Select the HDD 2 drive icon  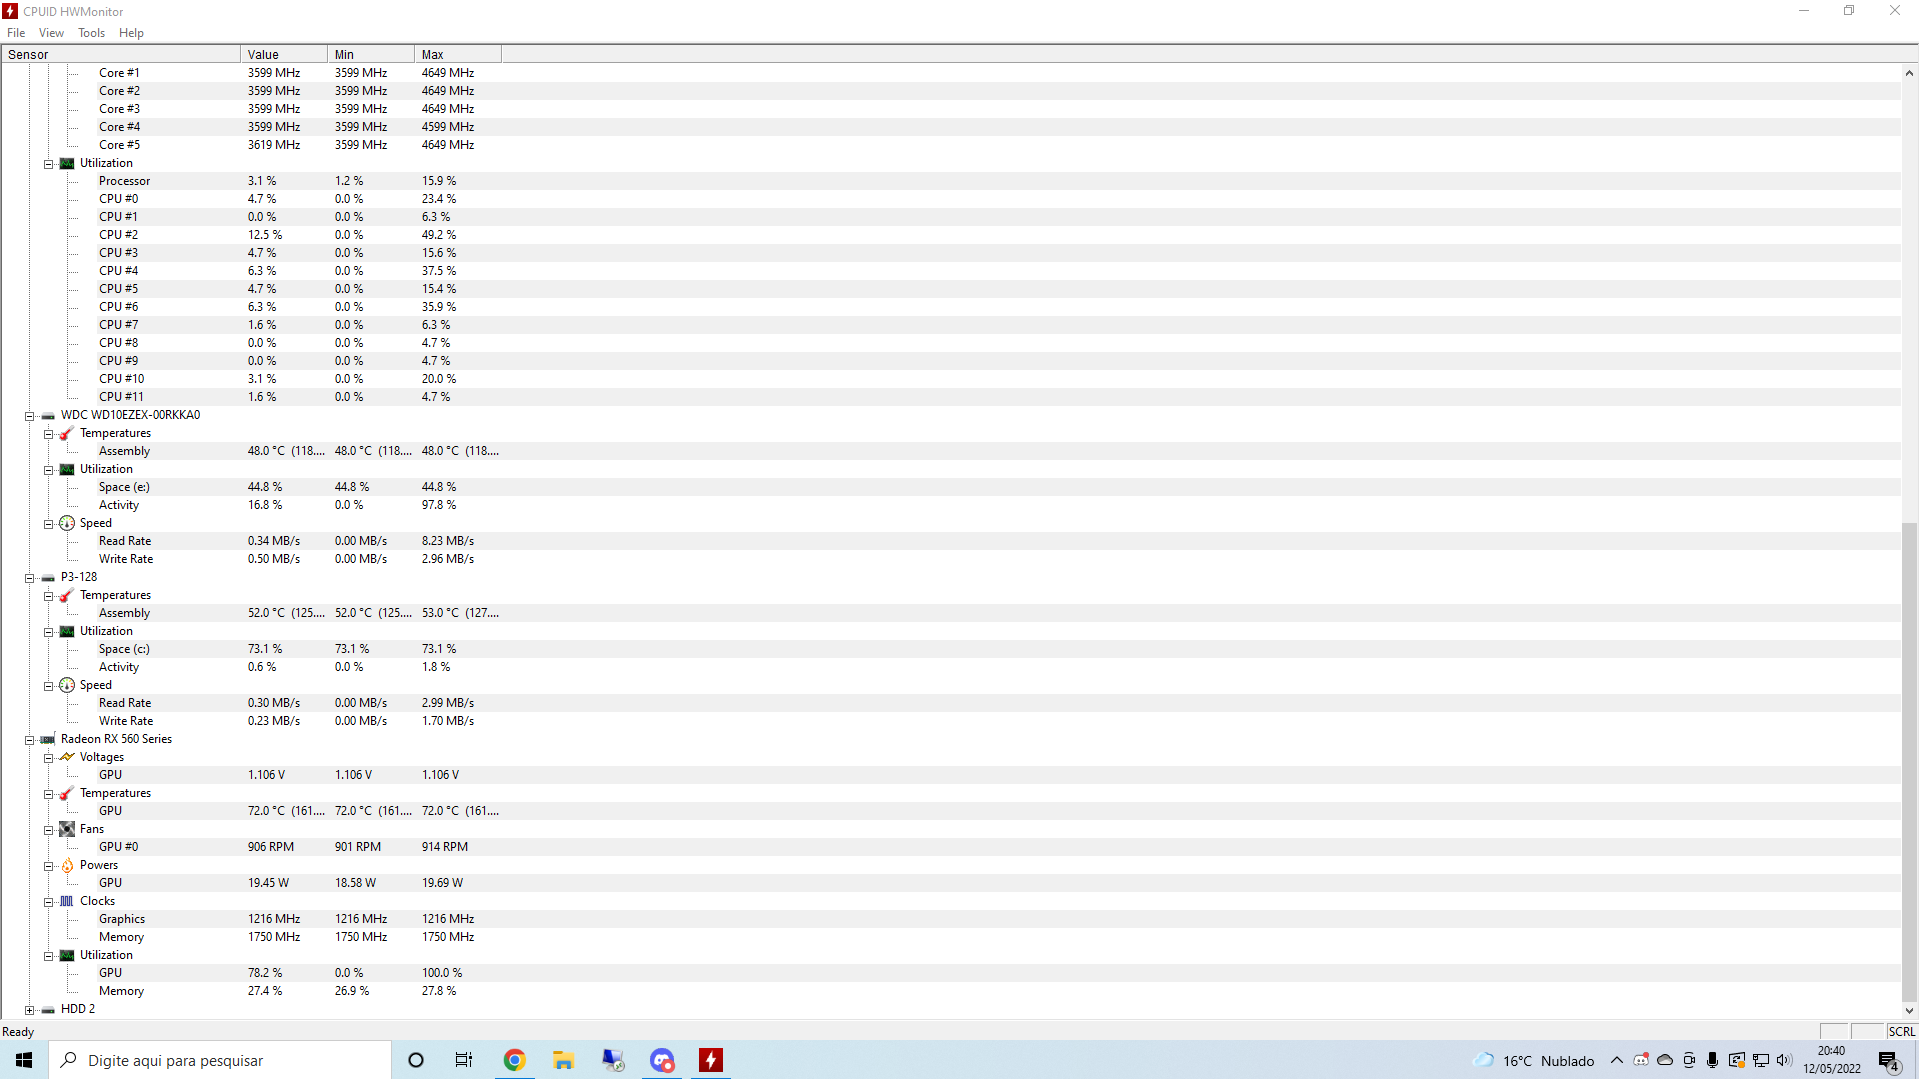tap(48, 1009)
